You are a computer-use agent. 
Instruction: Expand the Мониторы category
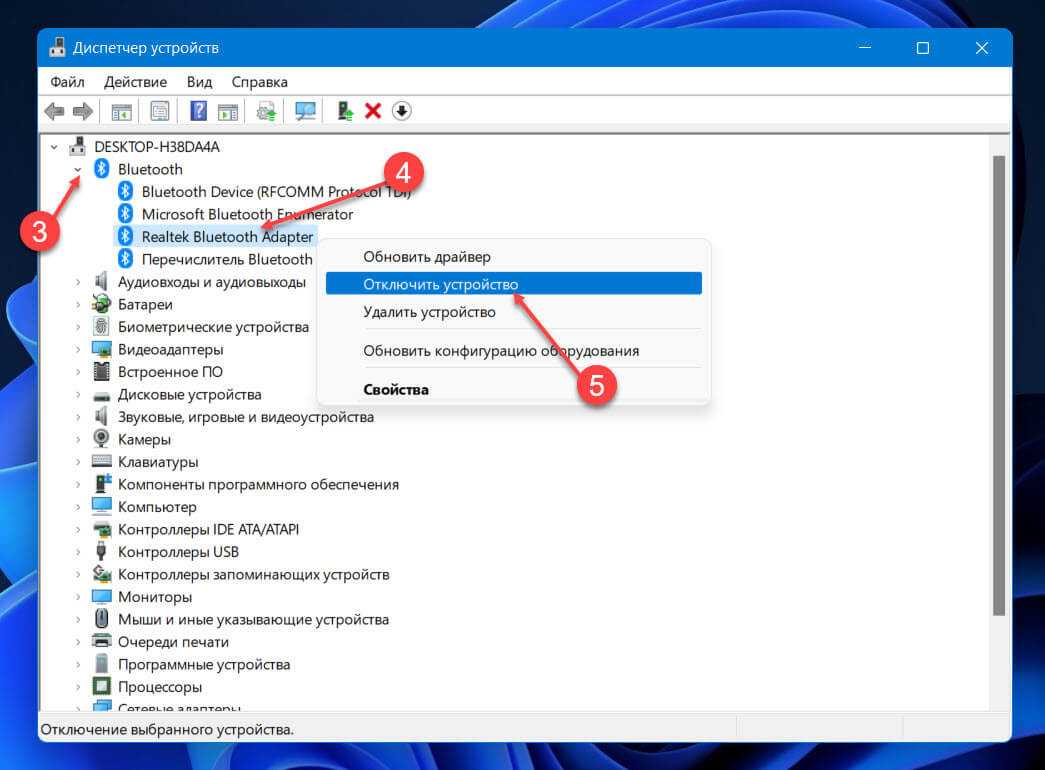coord(78,597)
